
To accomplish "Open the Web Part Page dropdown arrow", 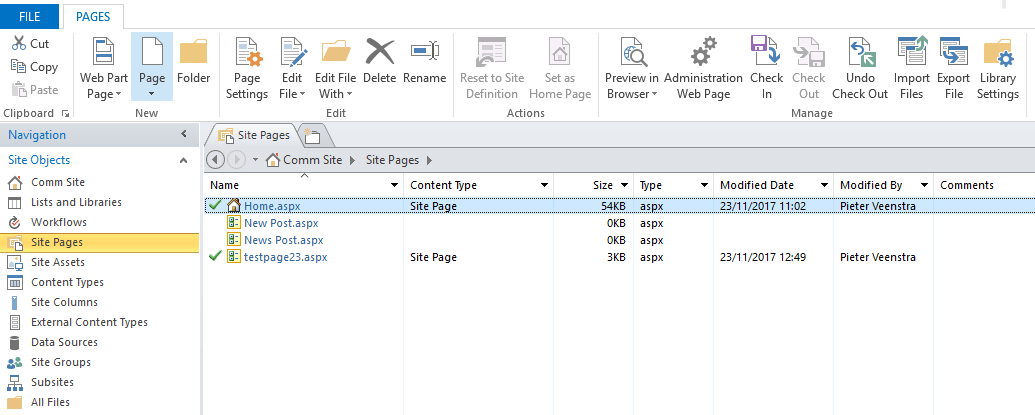I will pyautogui.click(x=118, y=94).
